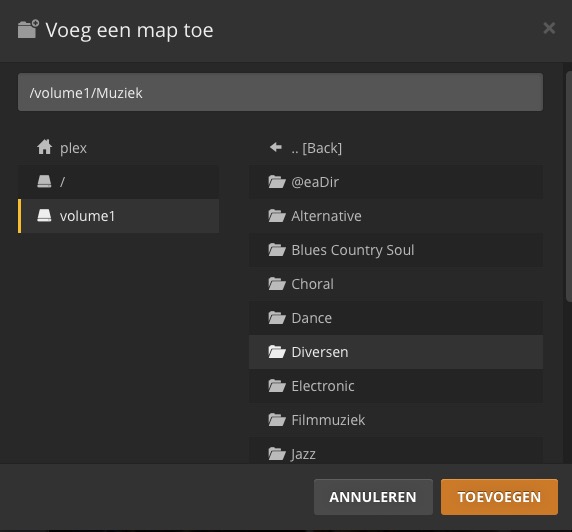Viewport: 572px width, 532px height.
Task: Open the Blues Country Soul folder
Action: pyautogui.click(x=396, y=250)
